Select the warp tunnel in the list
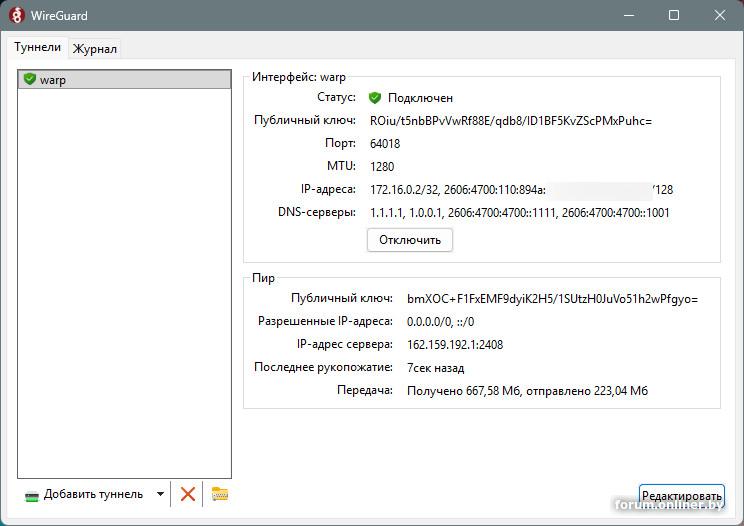Viewport: 744px width, 526px height. point(124,79)
